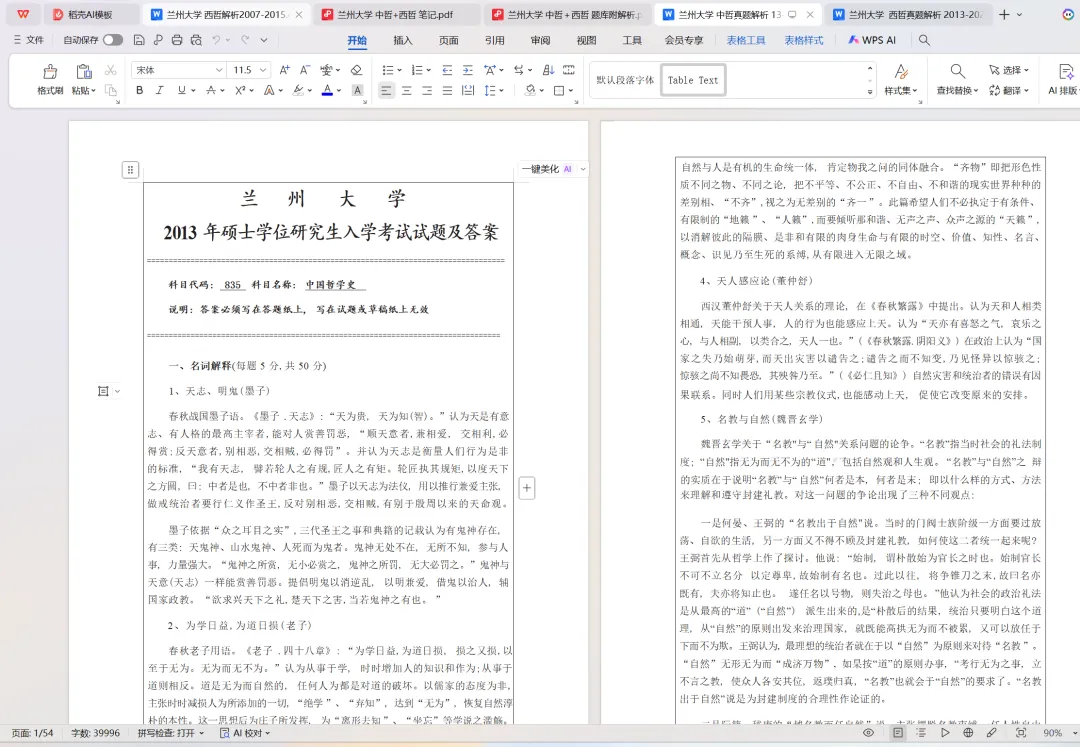This screenshot has height=747, width=1080.
Task: Click the Cut scissors icon
Action: pyautogui.click(x=110, y=70)
